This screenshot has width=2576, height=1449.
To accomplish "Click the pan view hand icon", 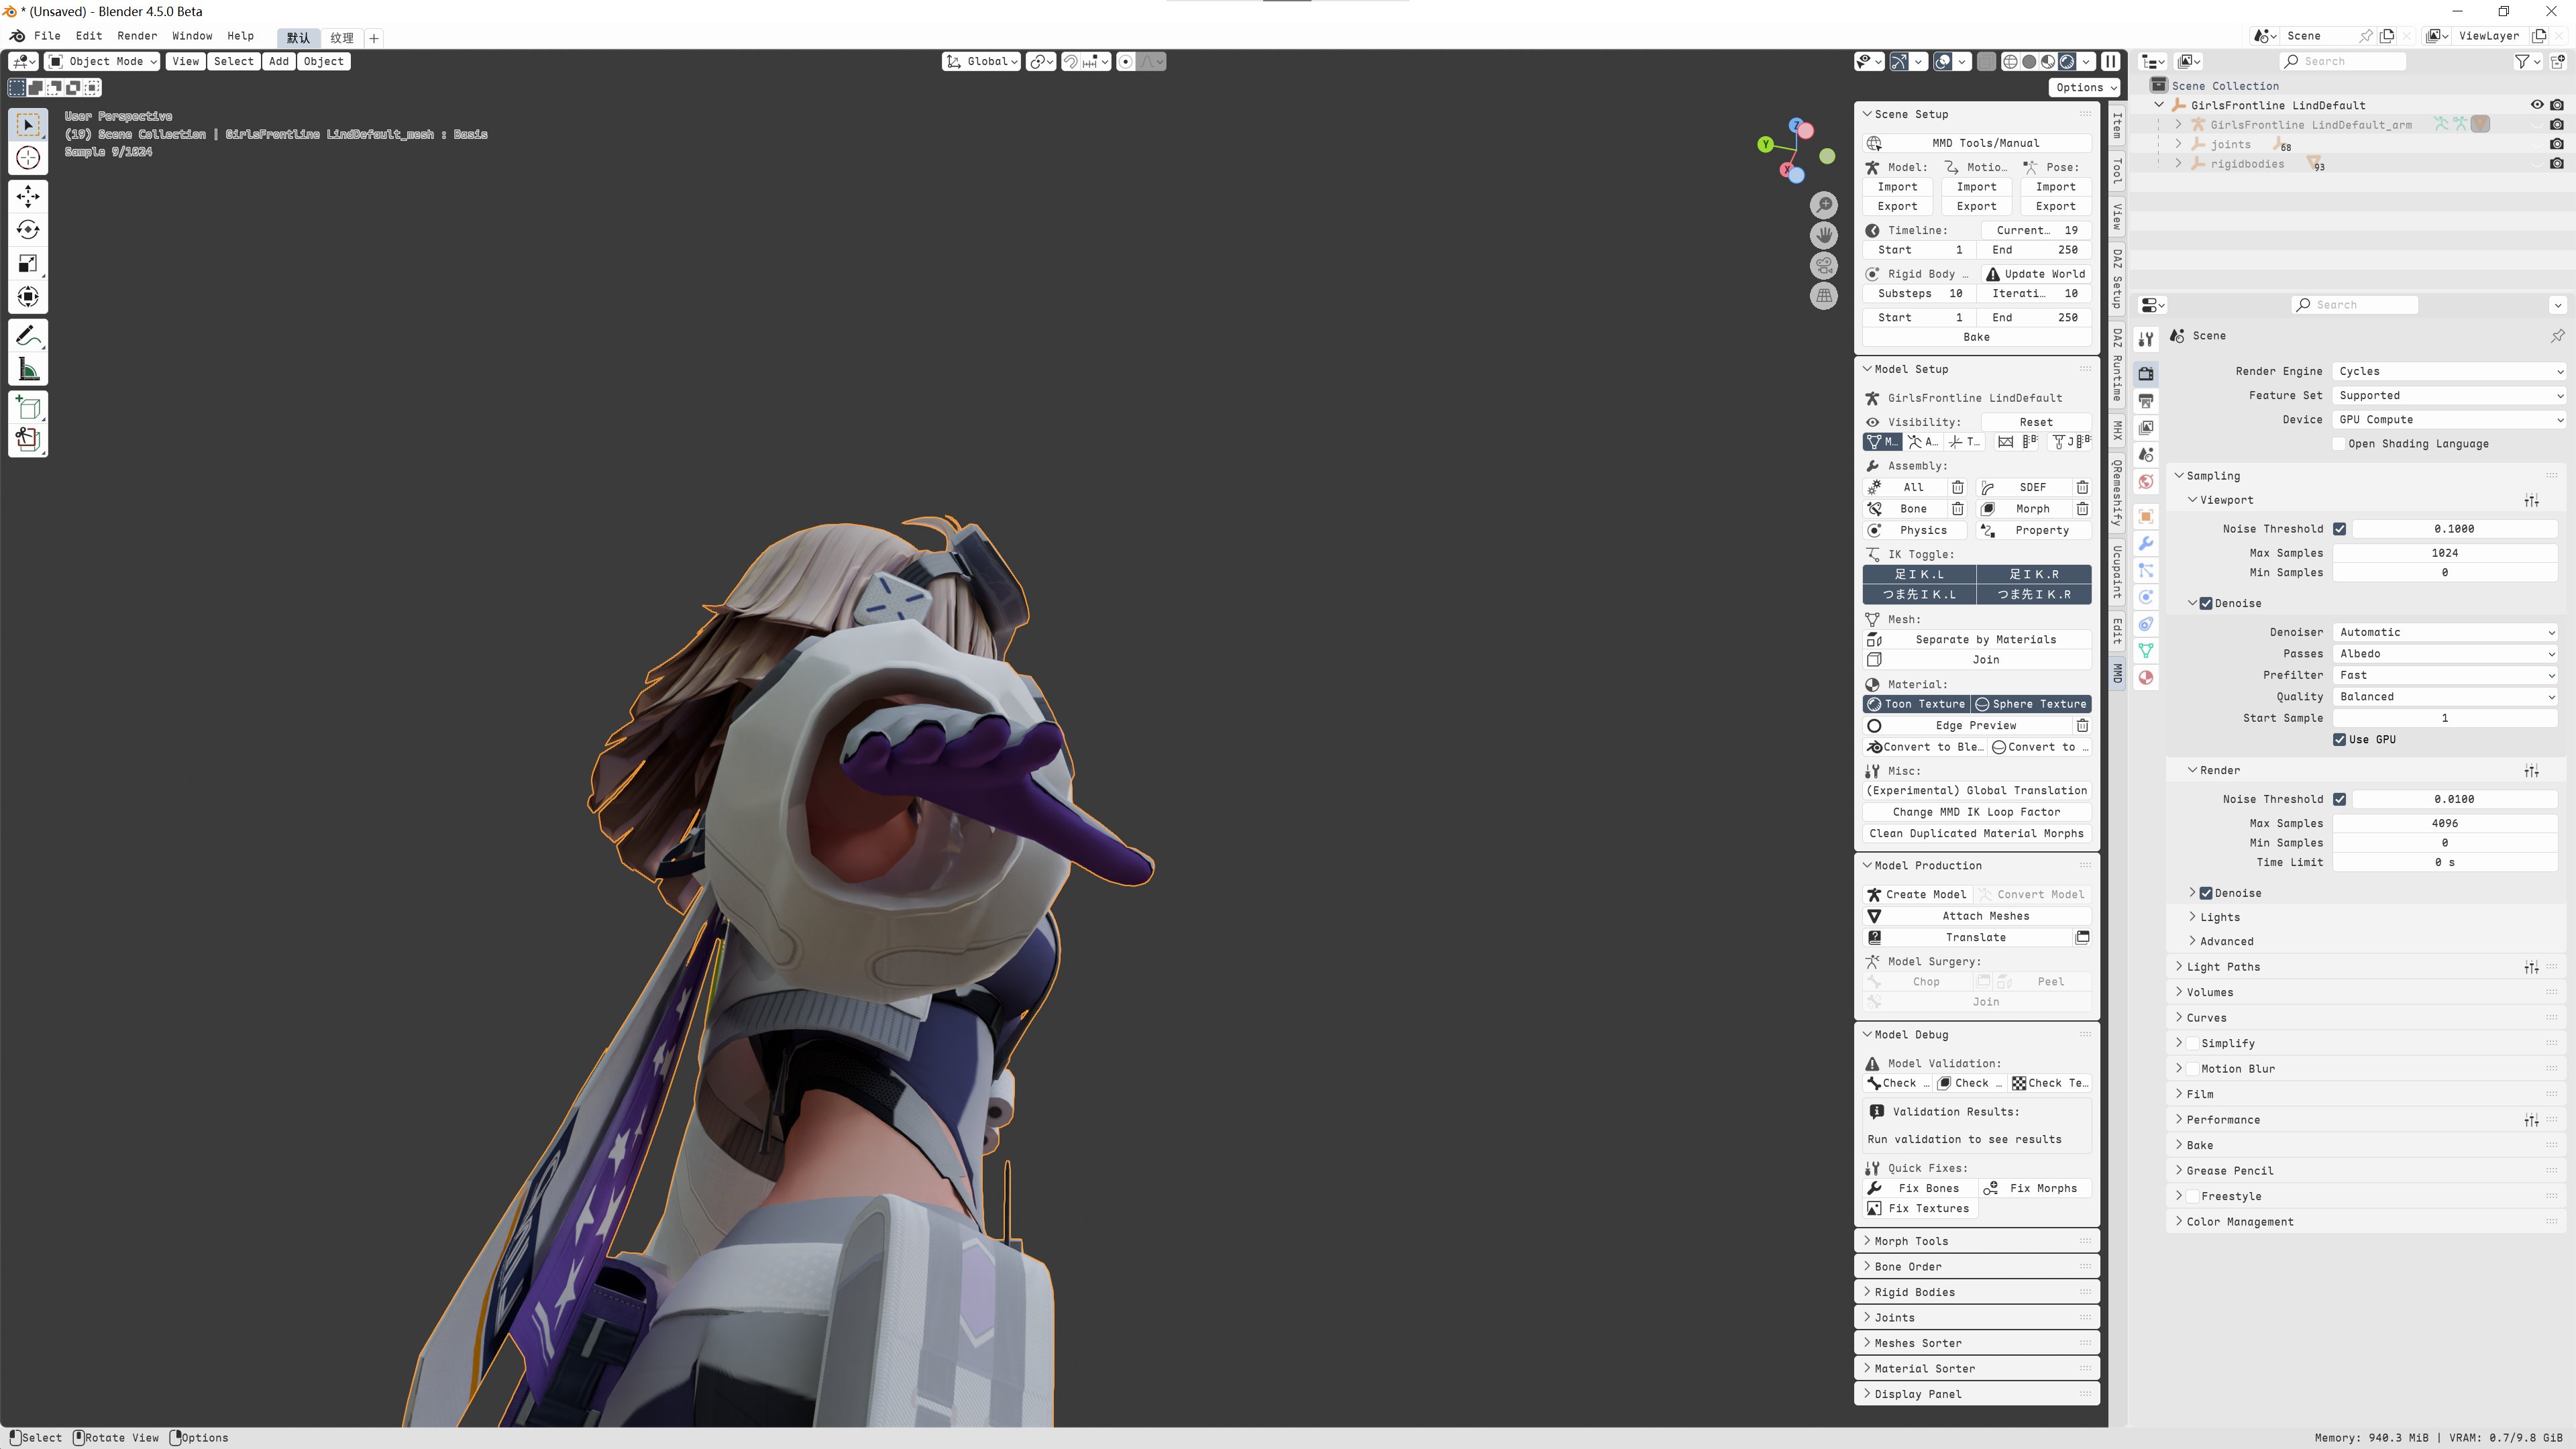I will (1824, 235).
